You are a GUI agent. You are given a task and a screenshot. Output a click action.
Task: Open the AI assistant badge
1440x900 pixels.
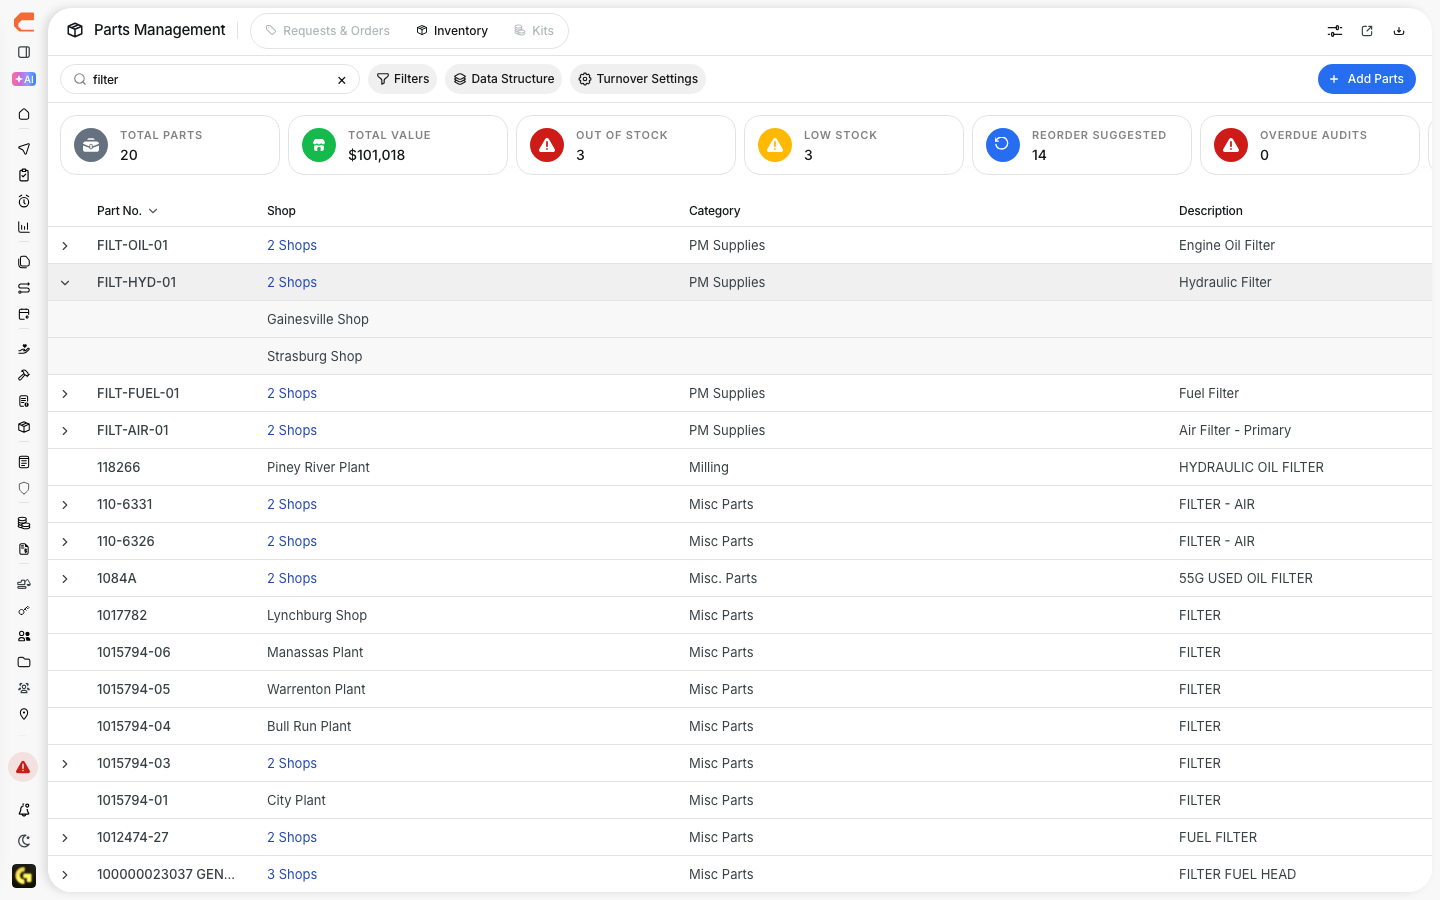24,79
